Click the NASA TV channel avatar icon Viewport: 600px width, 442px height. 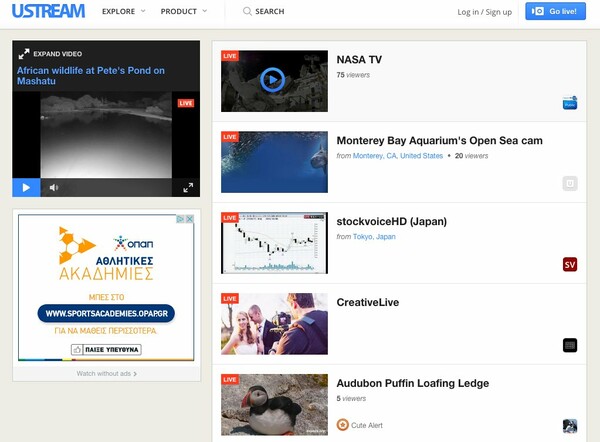570,103
